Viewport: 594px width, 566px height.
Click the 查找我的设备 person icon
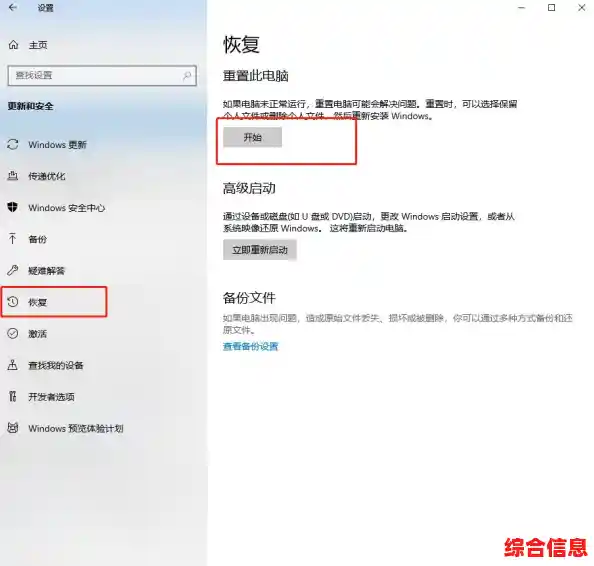coord(13,365)
